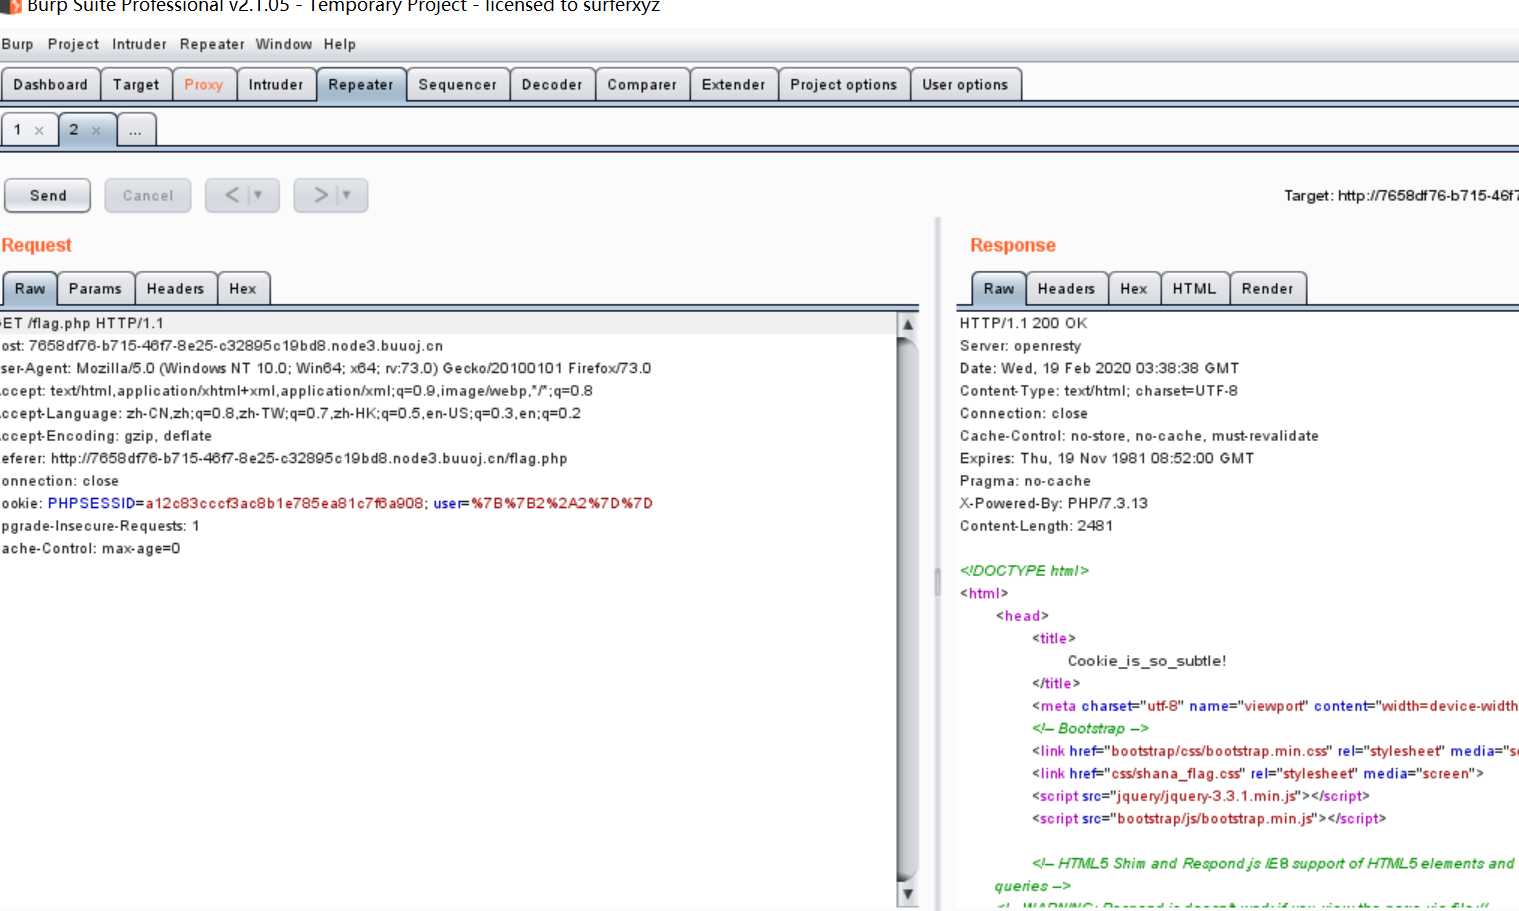1519x911 pixels.
Task: Click the GET /flag.php request line
Action: [x=82, y=323]
